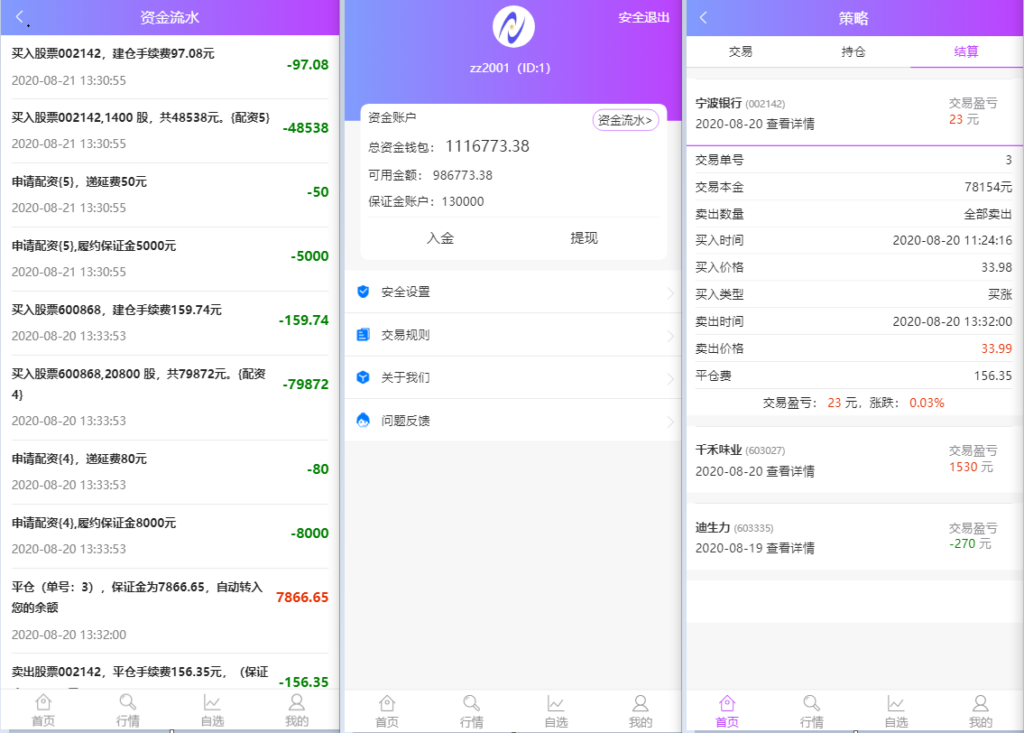Click the -156.35 closing fee amount

tap(304, 682)
